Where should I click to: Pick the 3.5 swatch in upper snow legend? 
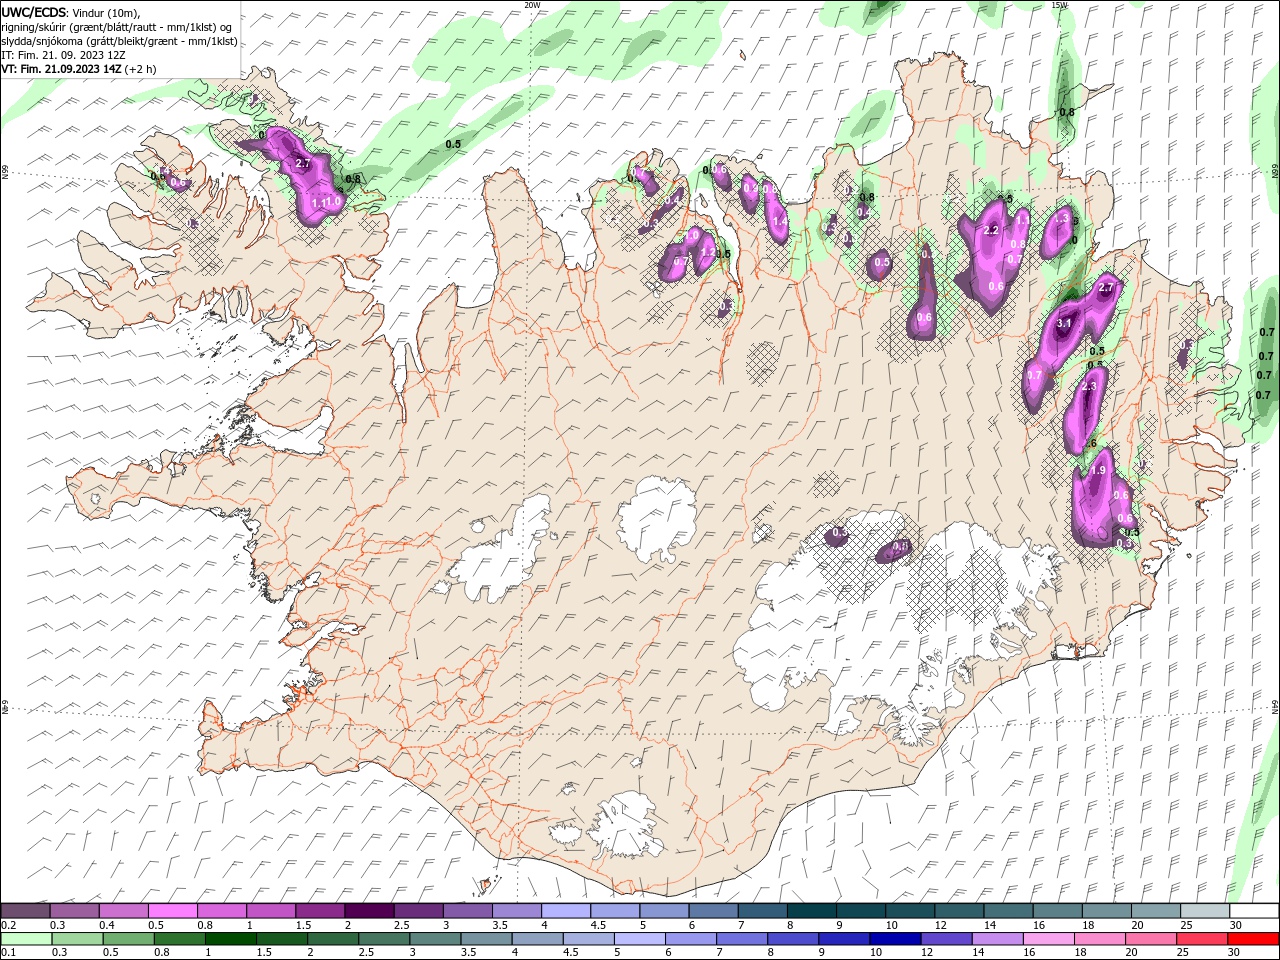coord(516,911)
